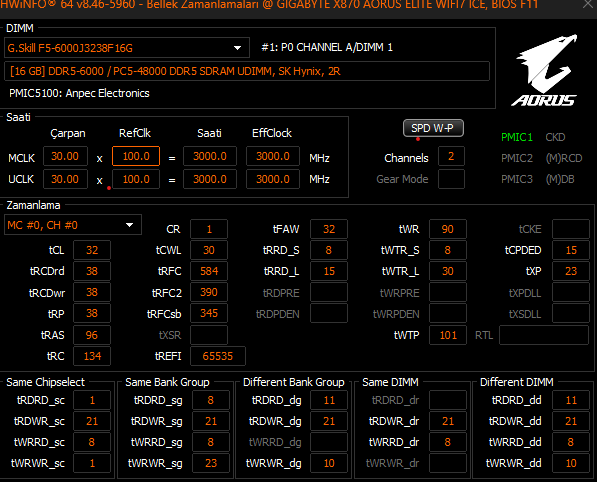Click the tRDWR_sc value field
Screen dimensions: 597x482
coord(92,421)
